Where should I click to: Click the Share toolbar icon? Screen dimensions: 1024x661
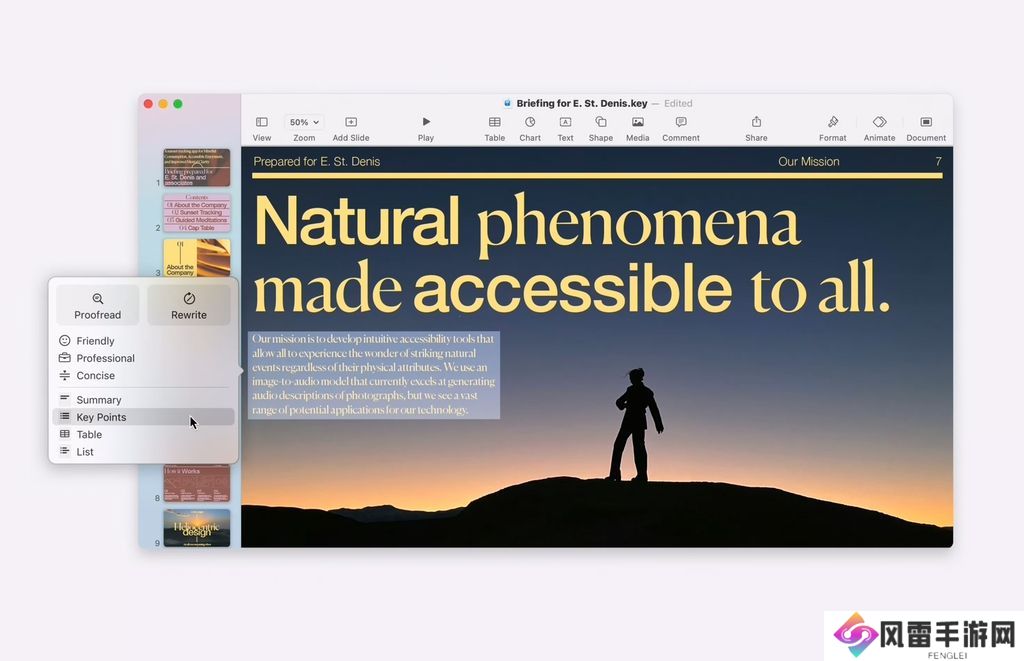tap(757, 122)
